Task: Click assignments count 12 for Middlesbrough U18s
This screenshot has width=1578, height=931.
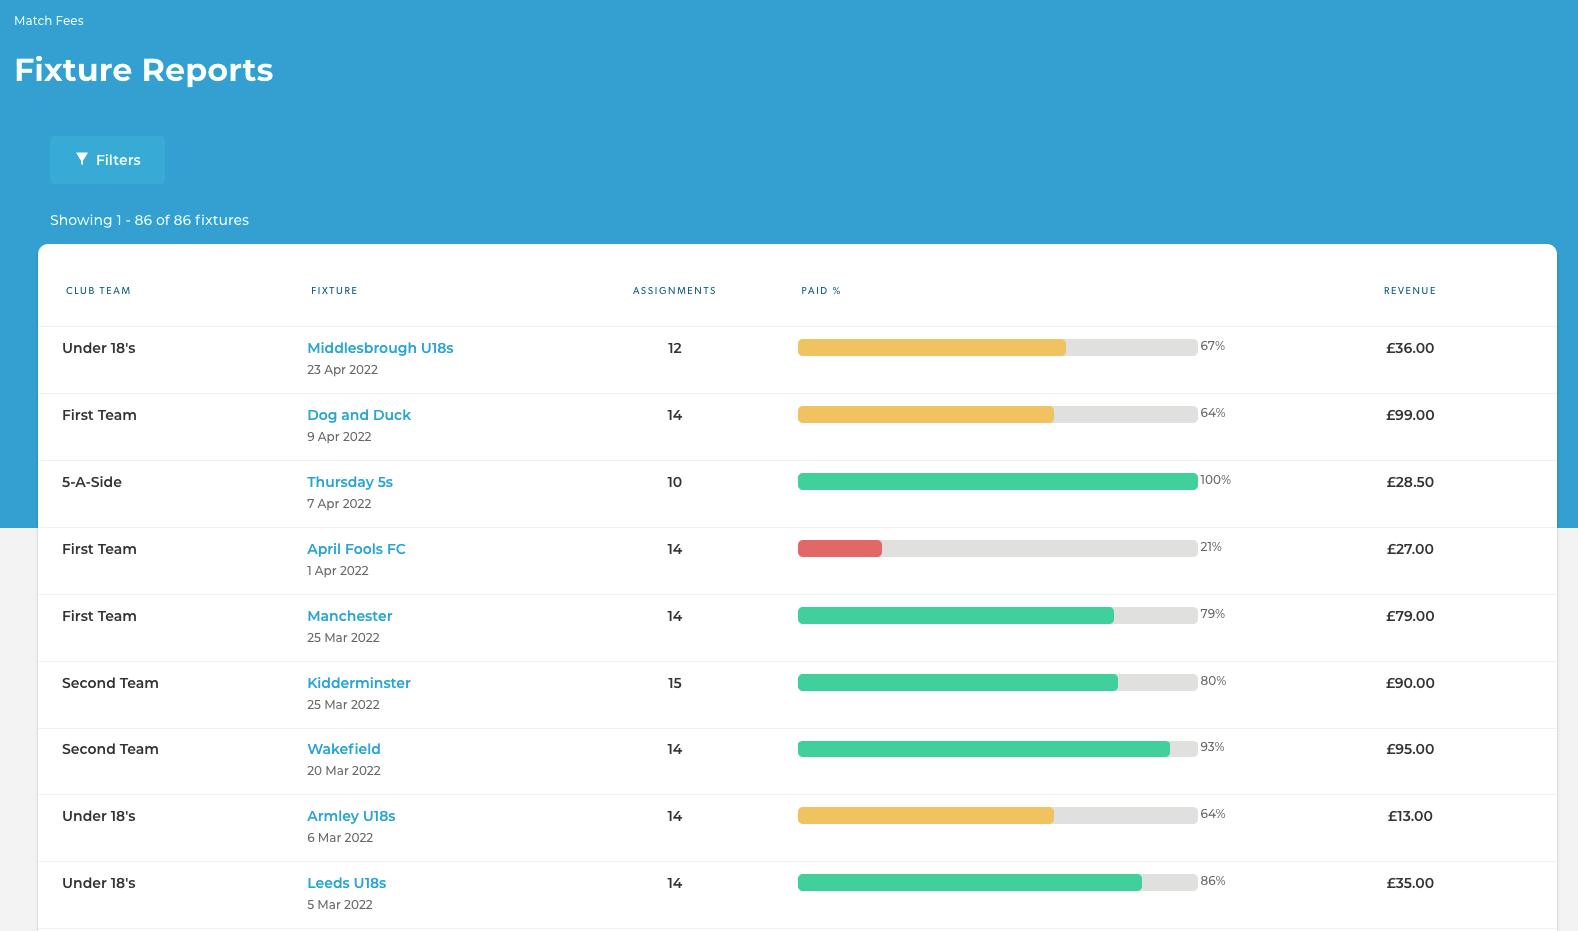Action: pyautogui.click(x=675, y=348)
